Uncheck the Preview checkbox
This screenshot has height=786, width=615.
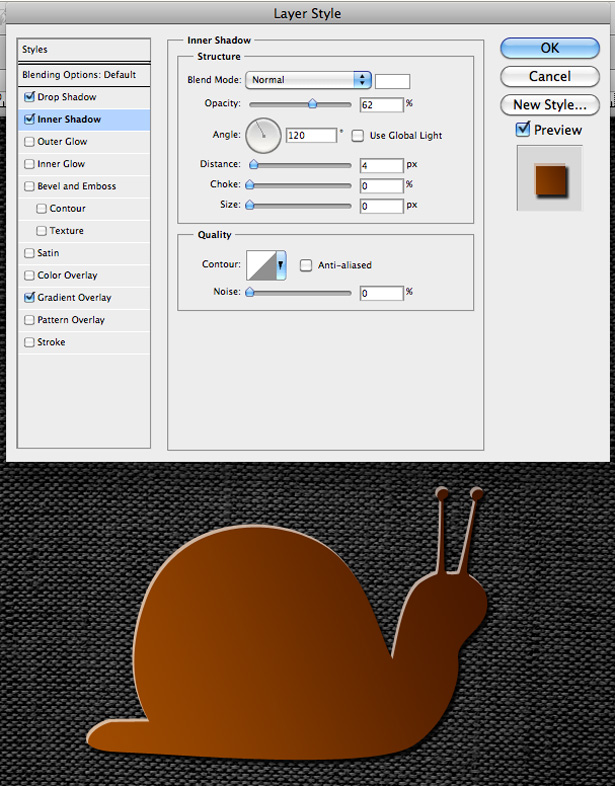pos(523,129)
